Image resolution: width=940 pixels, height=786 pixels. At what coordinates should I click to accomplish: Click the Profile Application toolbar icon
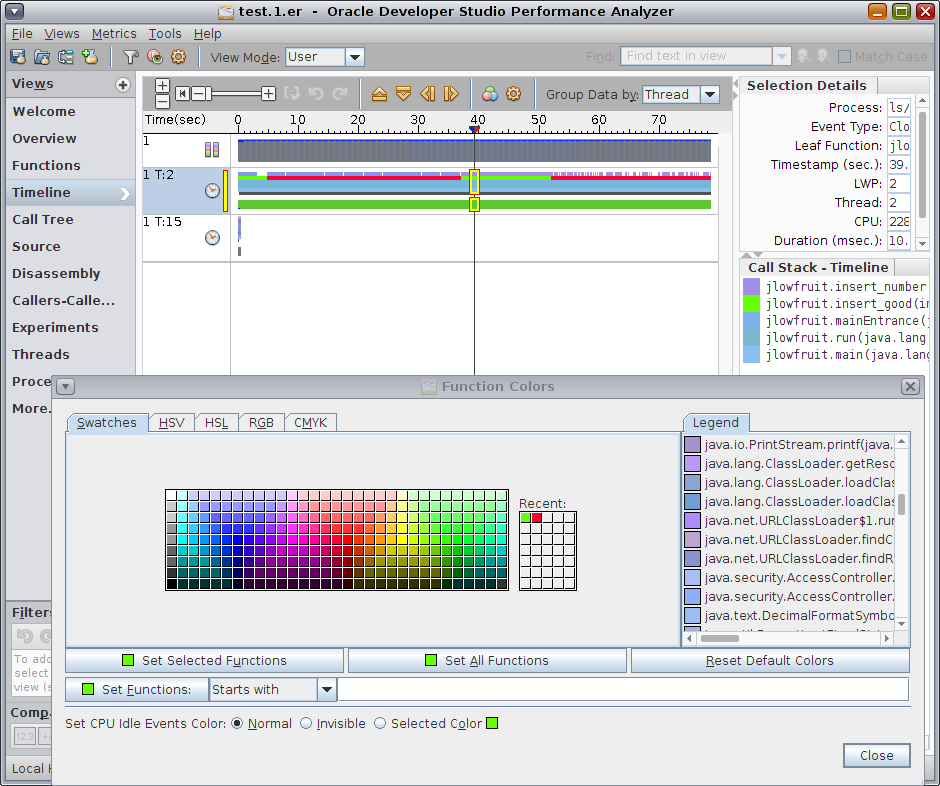point(18,57)
